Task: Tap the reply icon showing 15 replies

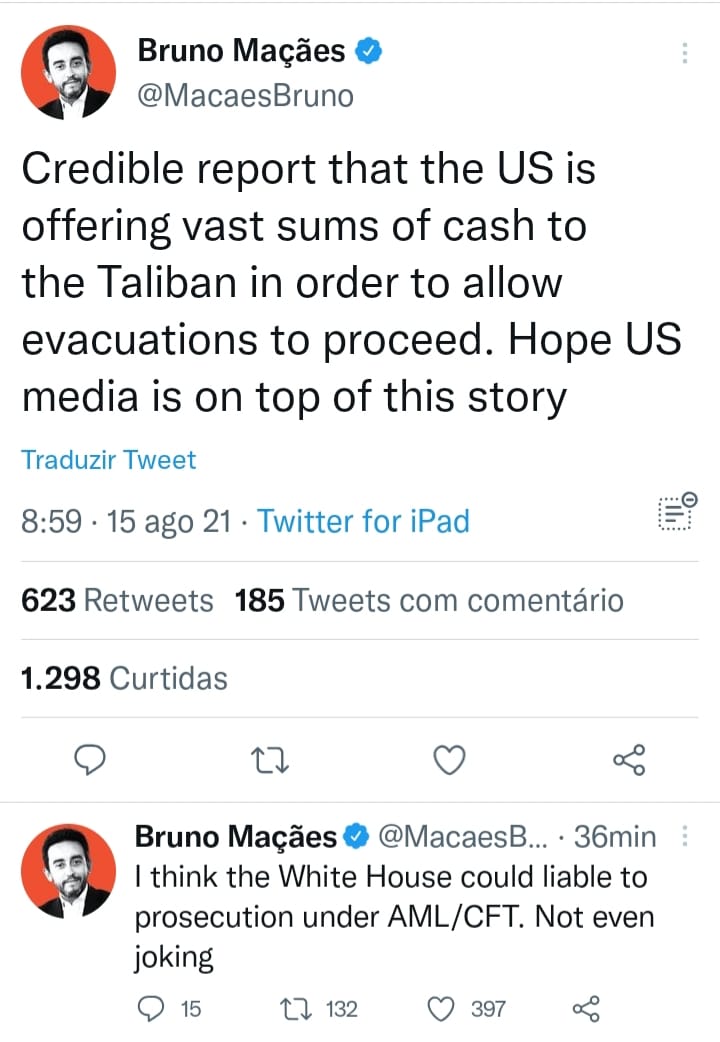Action: tap(150, 1009)
